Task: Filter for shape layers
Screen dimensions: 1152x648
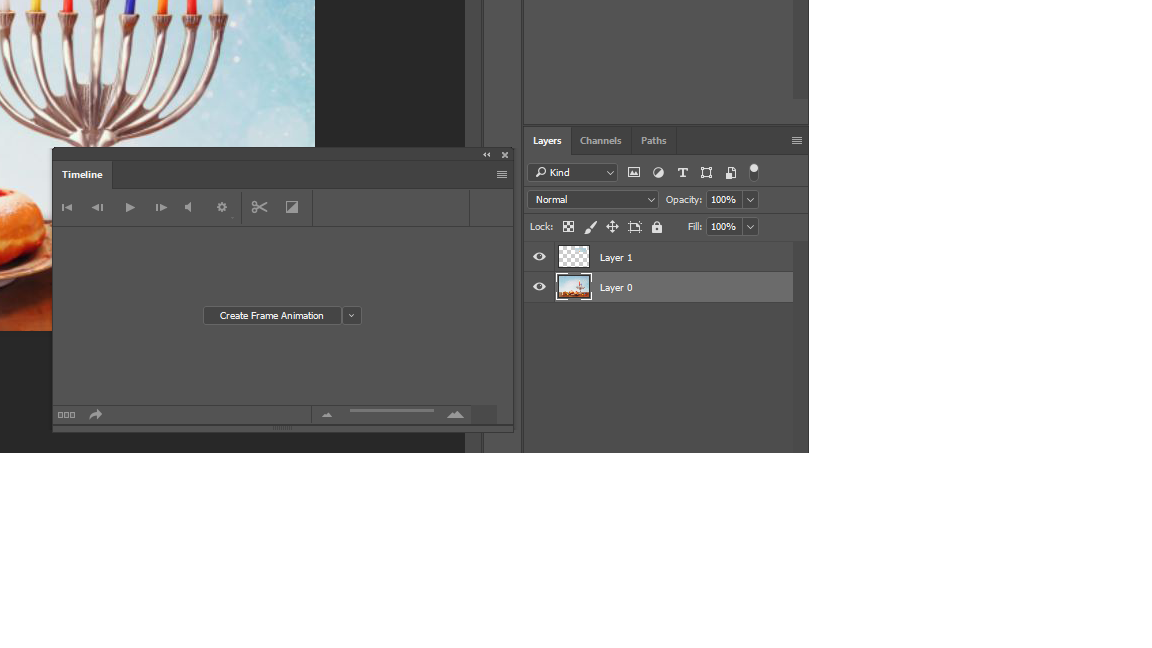Action: tap(706, 173)
